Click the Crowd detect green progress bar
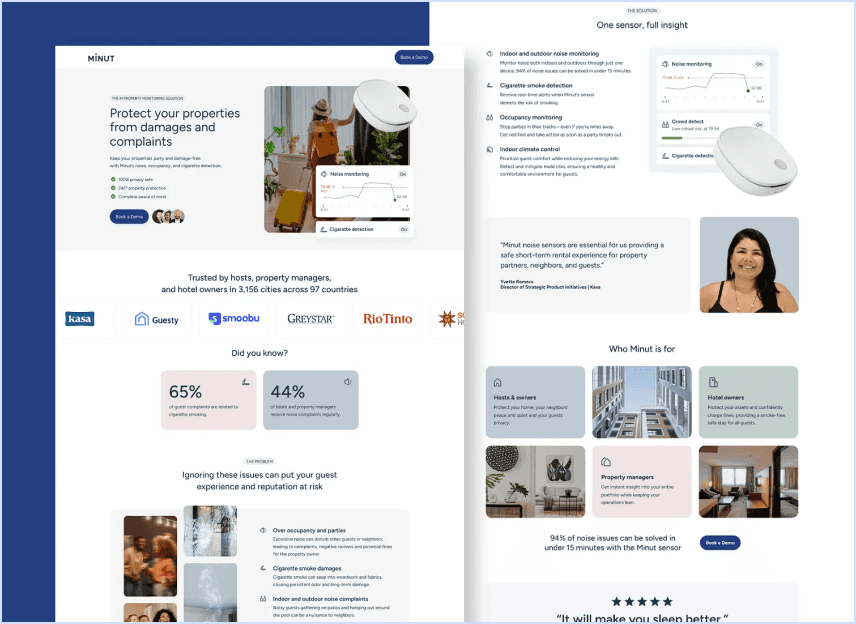856x624 pixels. coord(674,138)
